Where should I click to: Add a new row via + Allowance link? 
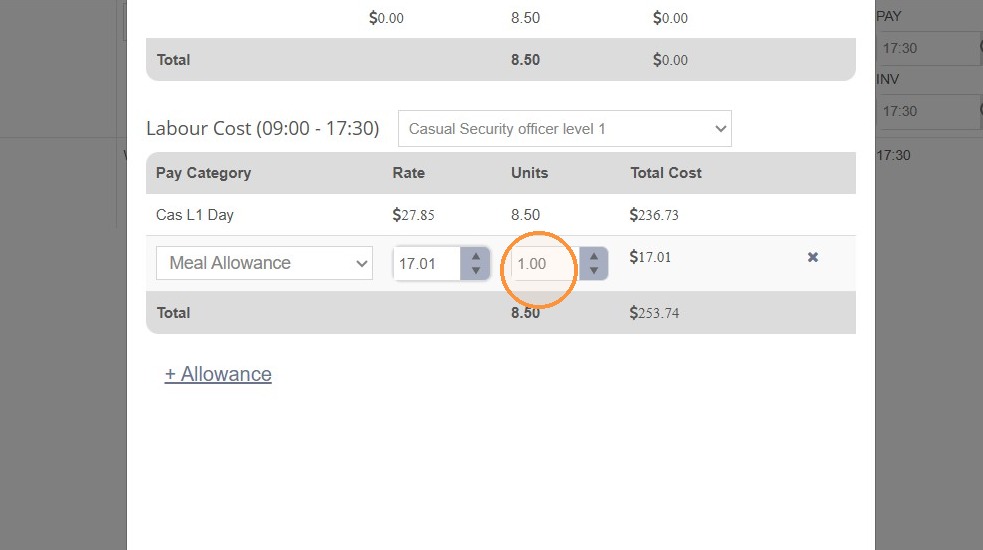[x=218, y=374]
